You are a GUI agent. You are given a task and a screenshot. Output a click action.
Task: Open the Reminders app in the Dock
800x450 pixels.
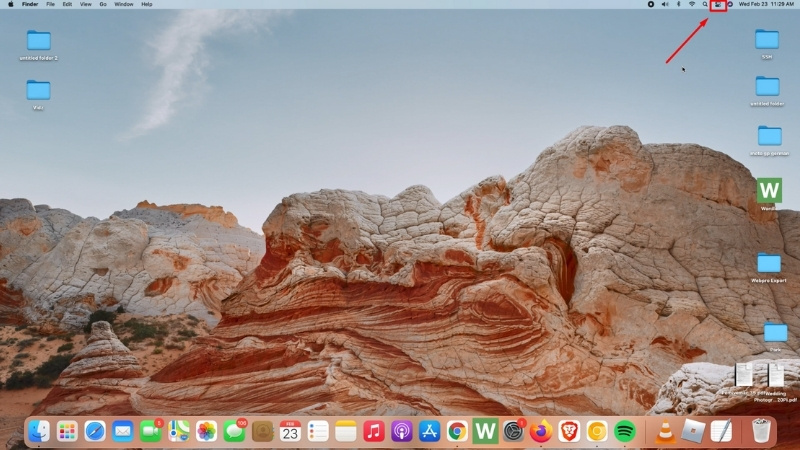click(318, 432)
